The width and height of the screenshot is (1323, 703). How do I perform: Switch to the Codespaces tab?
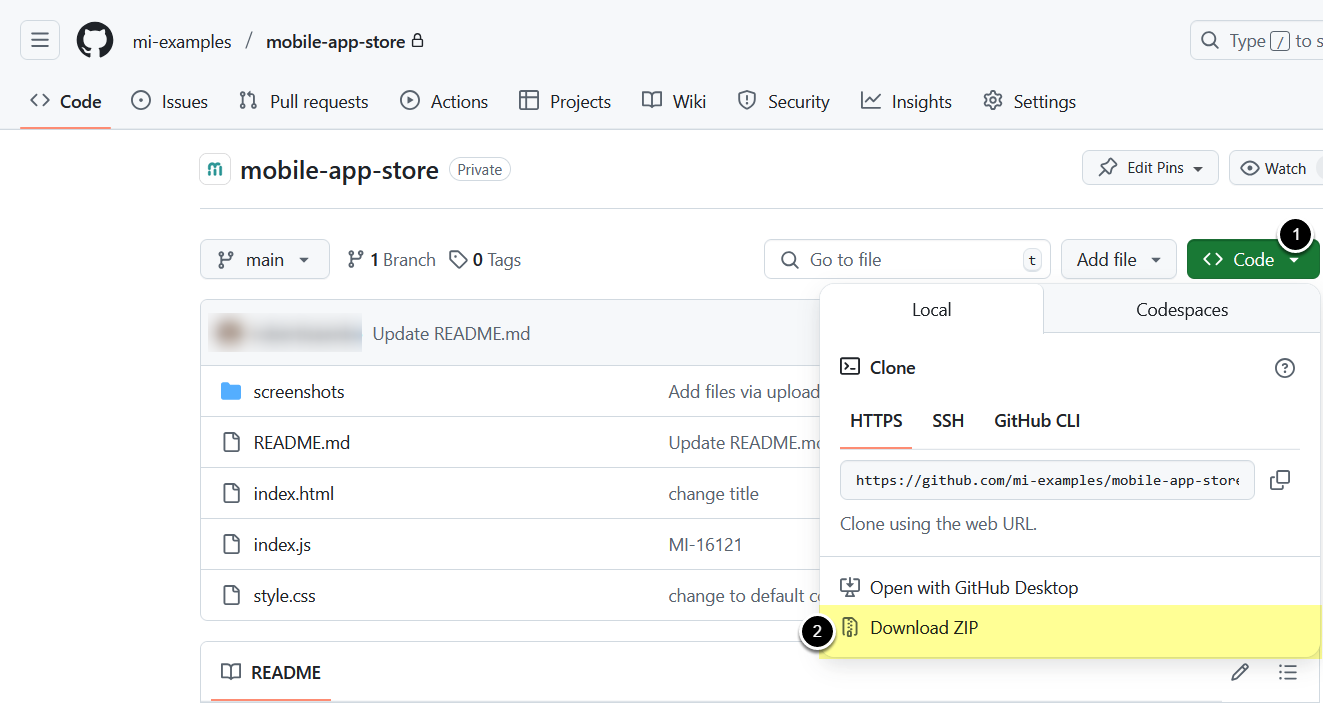coord(1181,310)
